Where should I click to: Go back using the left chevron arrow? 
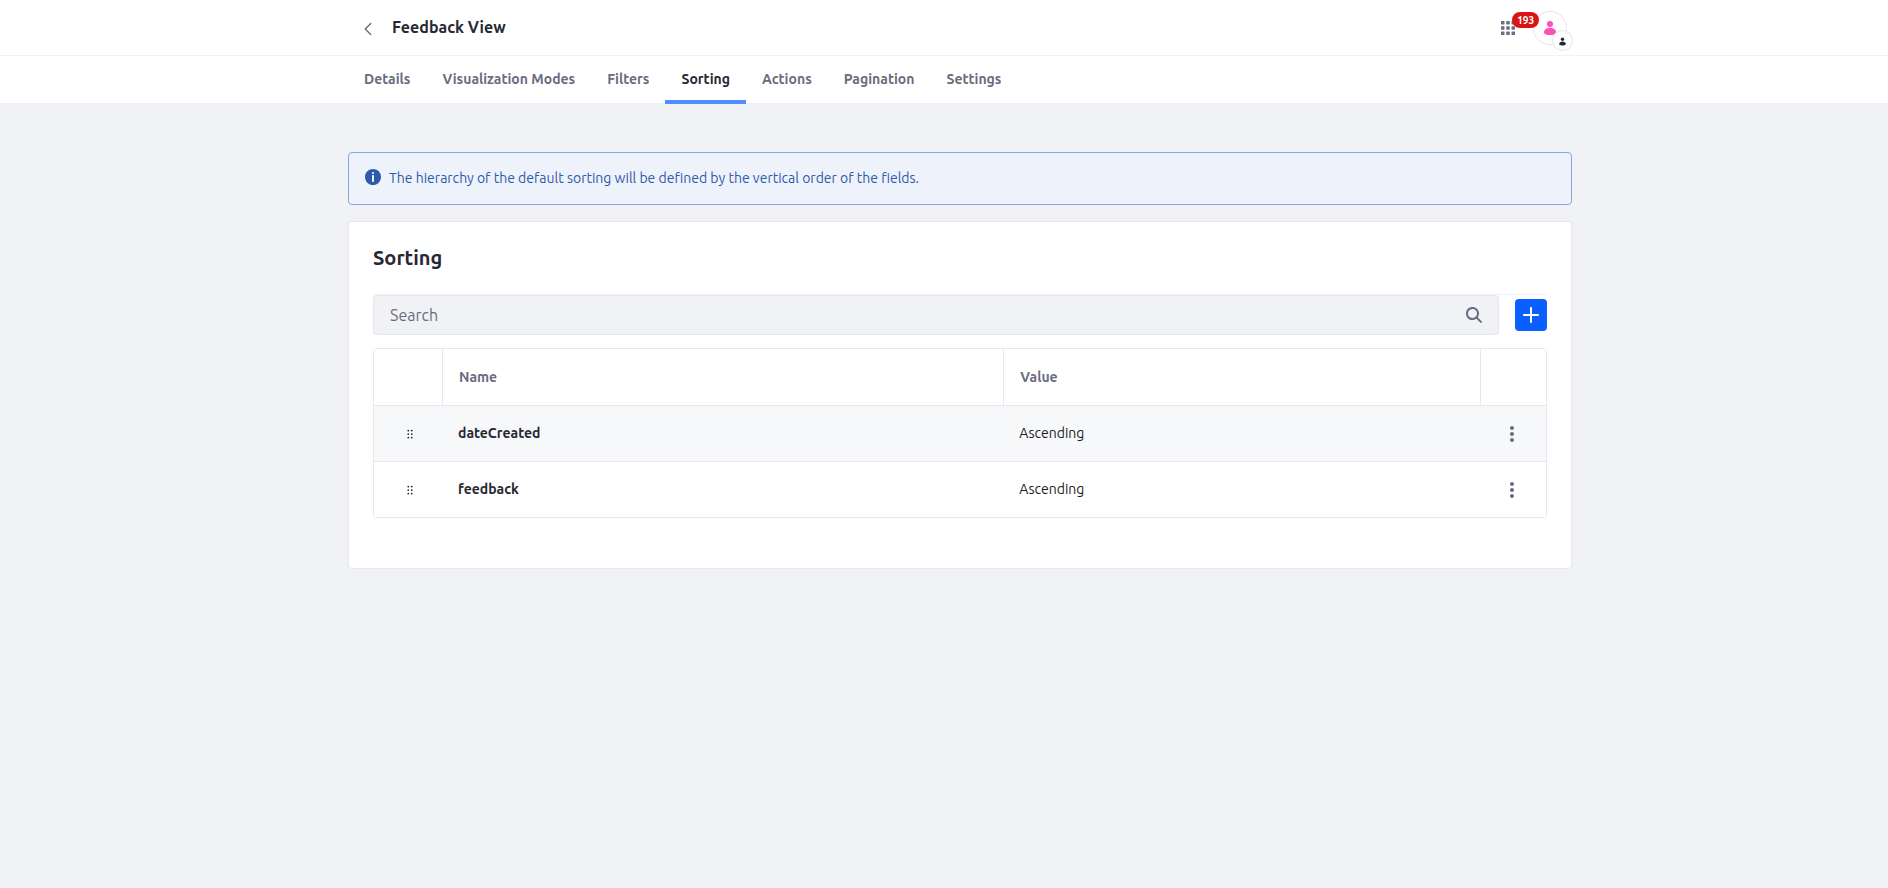pos(368,28)
